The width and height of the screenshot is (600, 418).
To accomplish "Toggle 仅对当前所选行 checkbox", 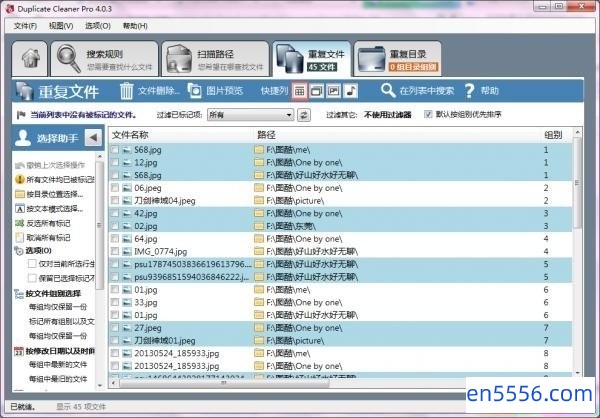I will click(32, 264).
